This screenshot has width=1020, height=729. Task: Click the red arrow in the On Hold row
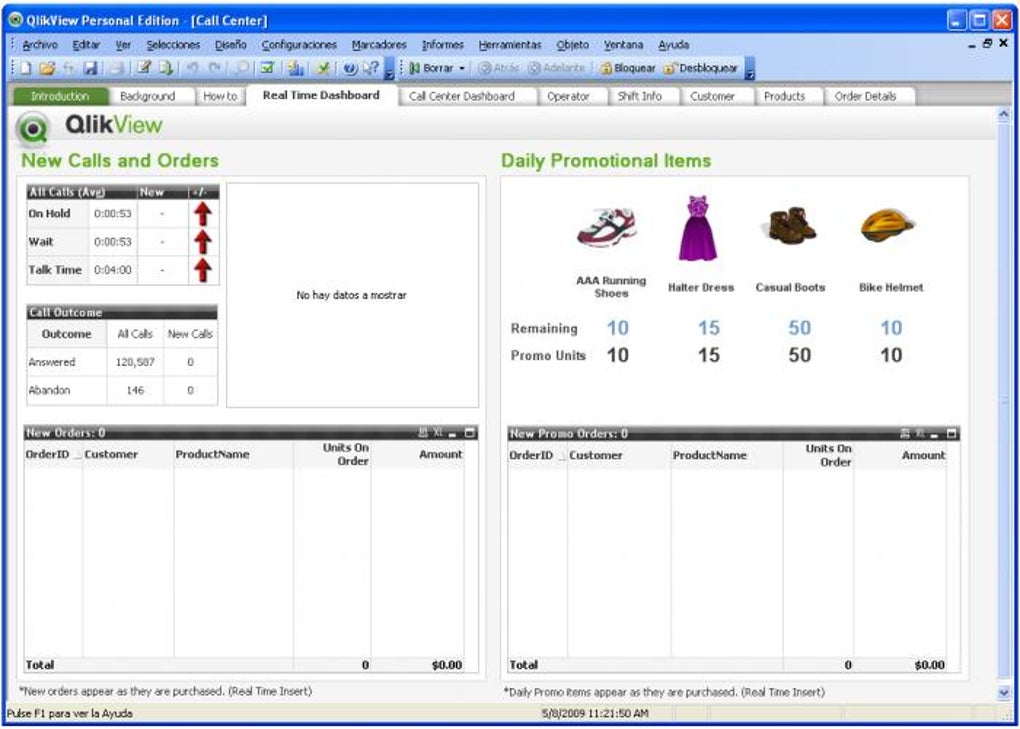point(203,213)
